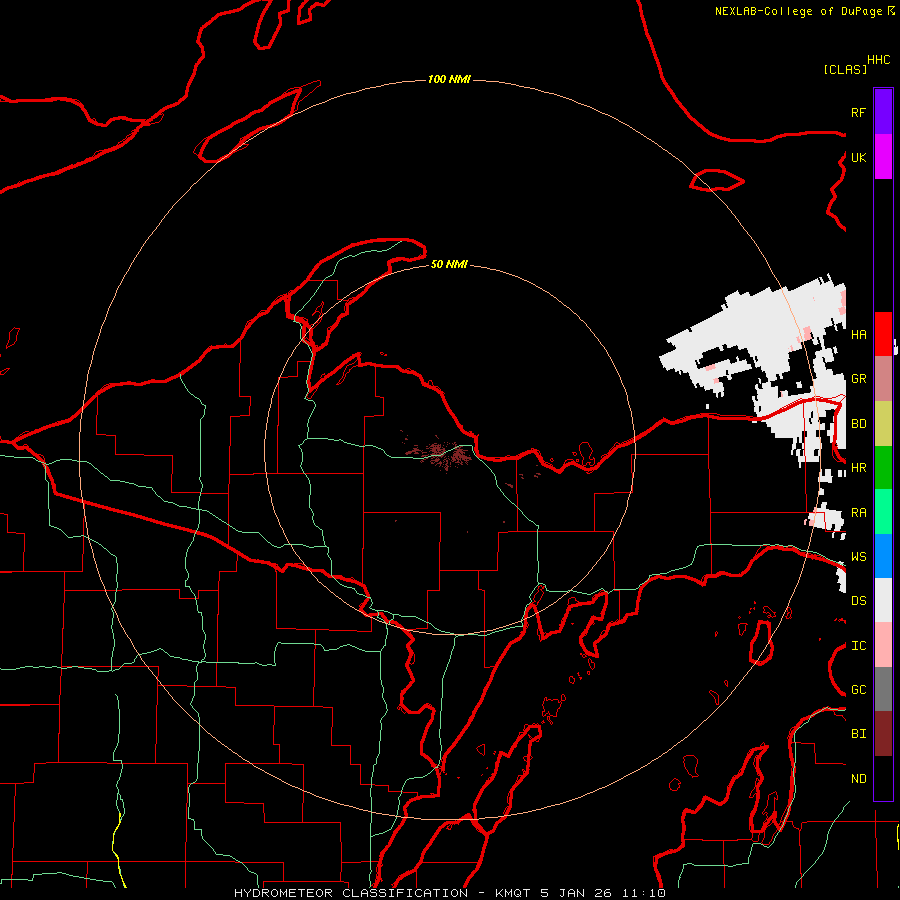Image resolution: width=900 pixels, height=900 pixels.
Task: Click the HHC product title text
Action: [x=879, y=60]
